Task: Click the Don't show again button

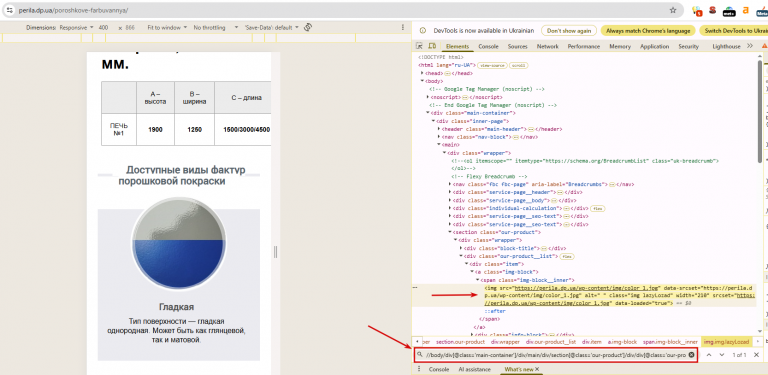Action: click(569, 30)
